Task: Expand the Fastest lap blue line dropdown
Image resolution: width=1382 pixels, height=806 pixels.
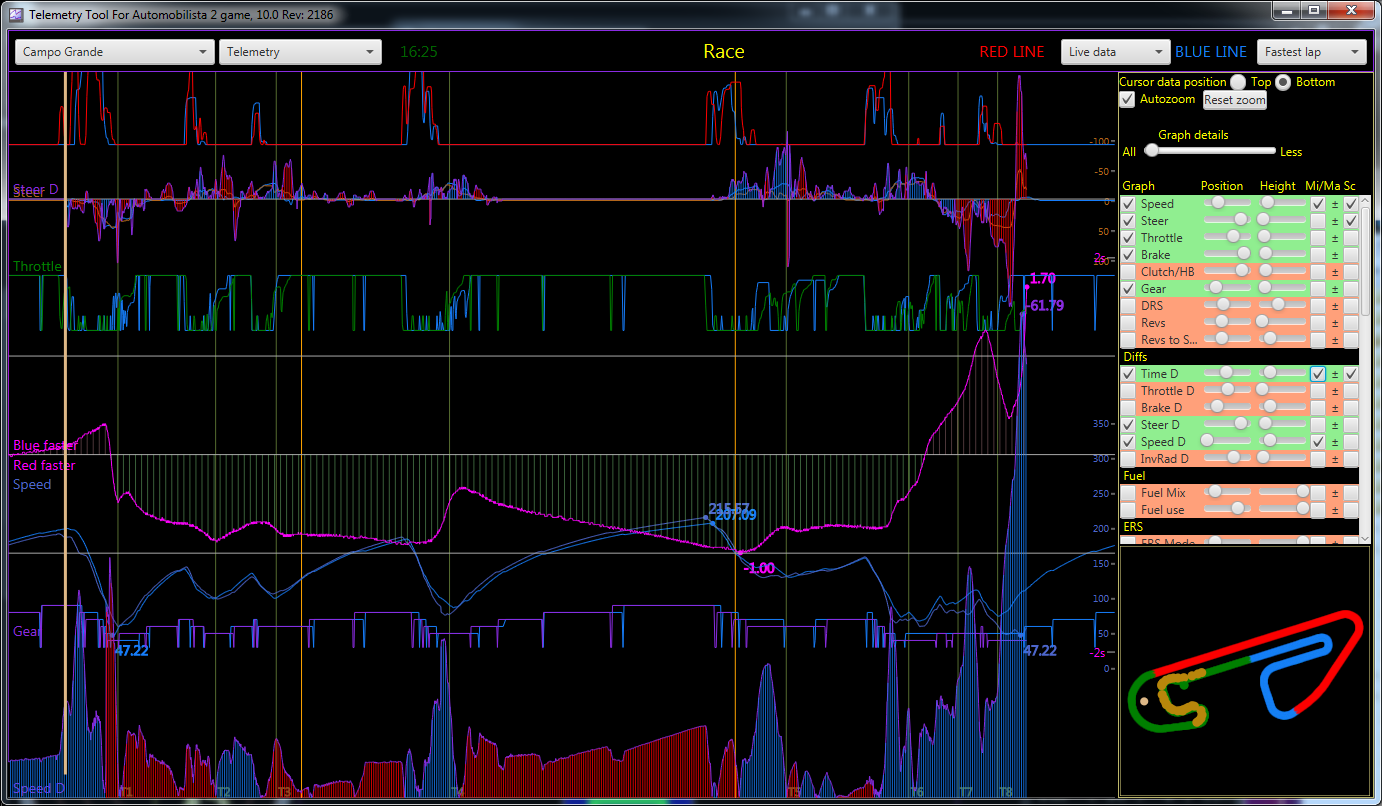Action: click(1311, 52)
